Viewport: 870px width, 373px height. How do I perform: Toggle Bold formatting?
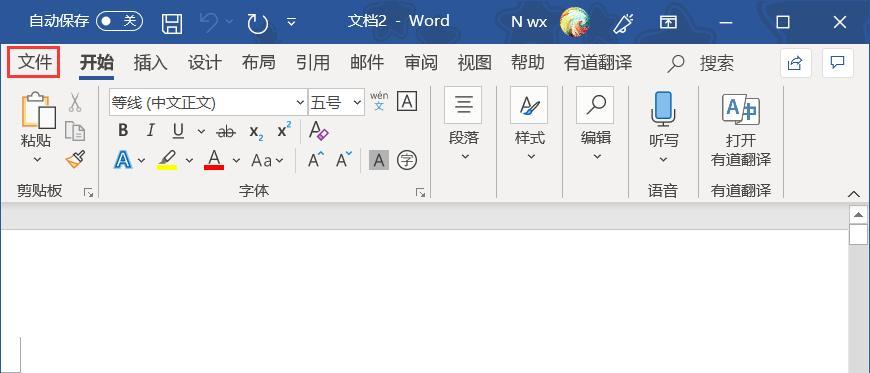coord(123,131)
